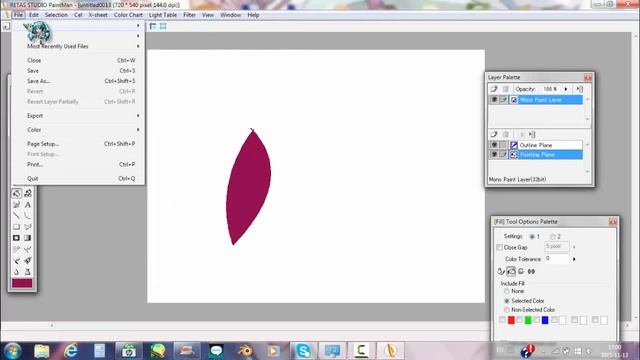Click the trash icon in the plane toolbar

[x=506, y=134]
